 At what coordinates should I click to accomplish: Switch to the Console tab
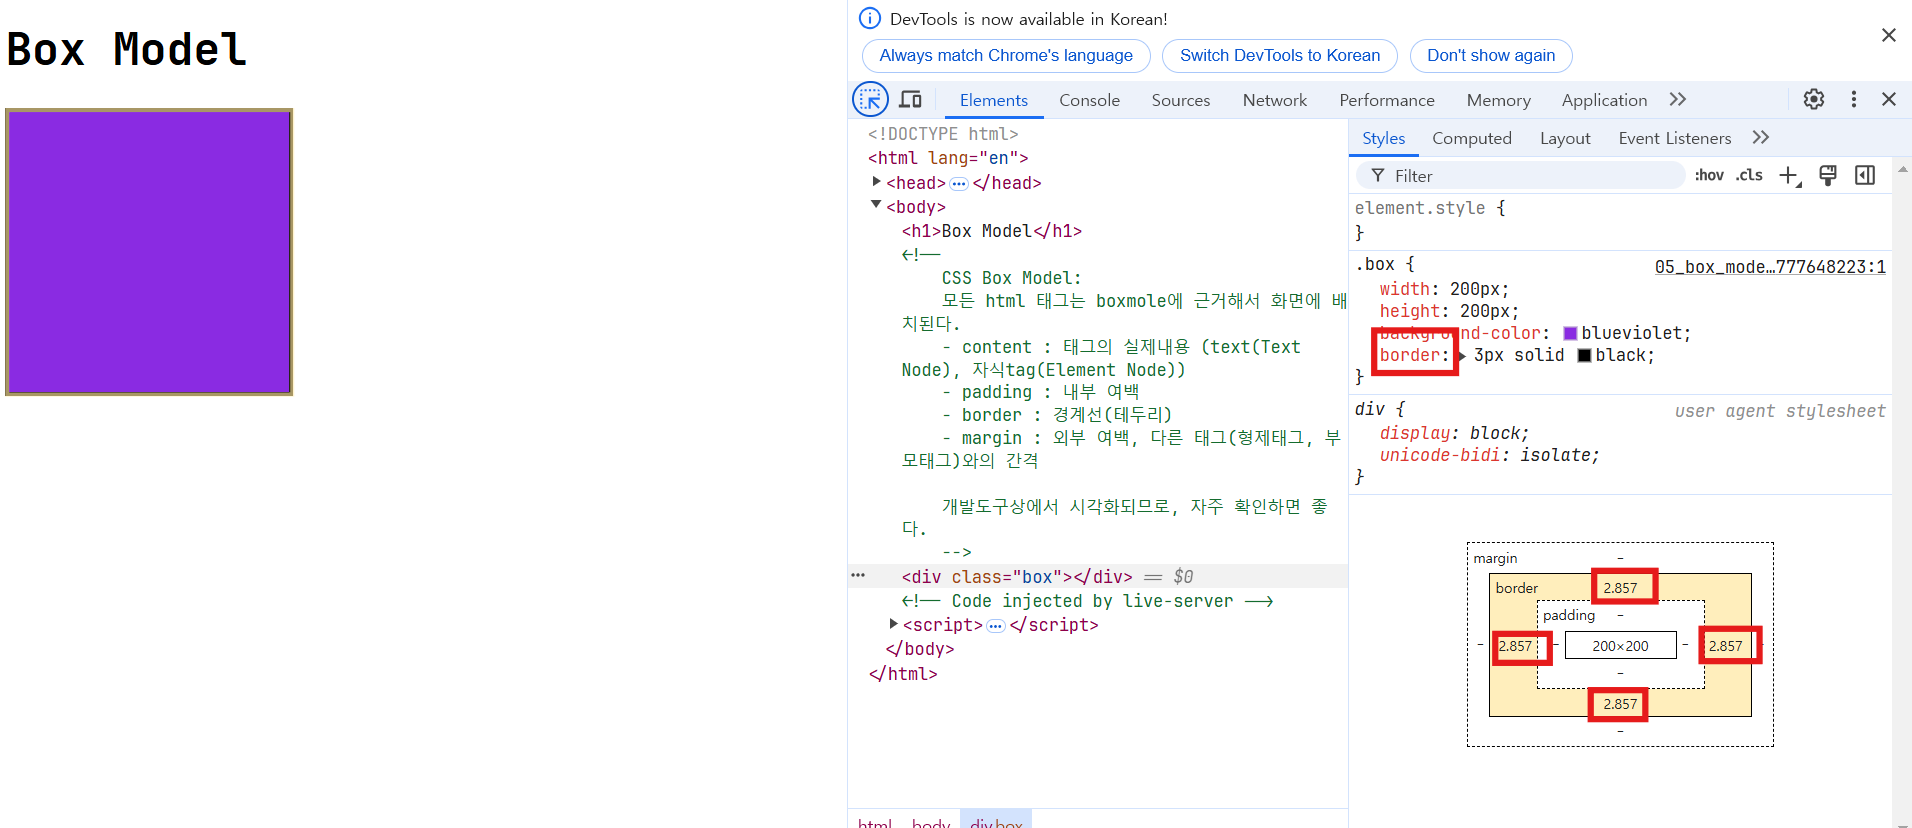click(x=1089, y=100)
